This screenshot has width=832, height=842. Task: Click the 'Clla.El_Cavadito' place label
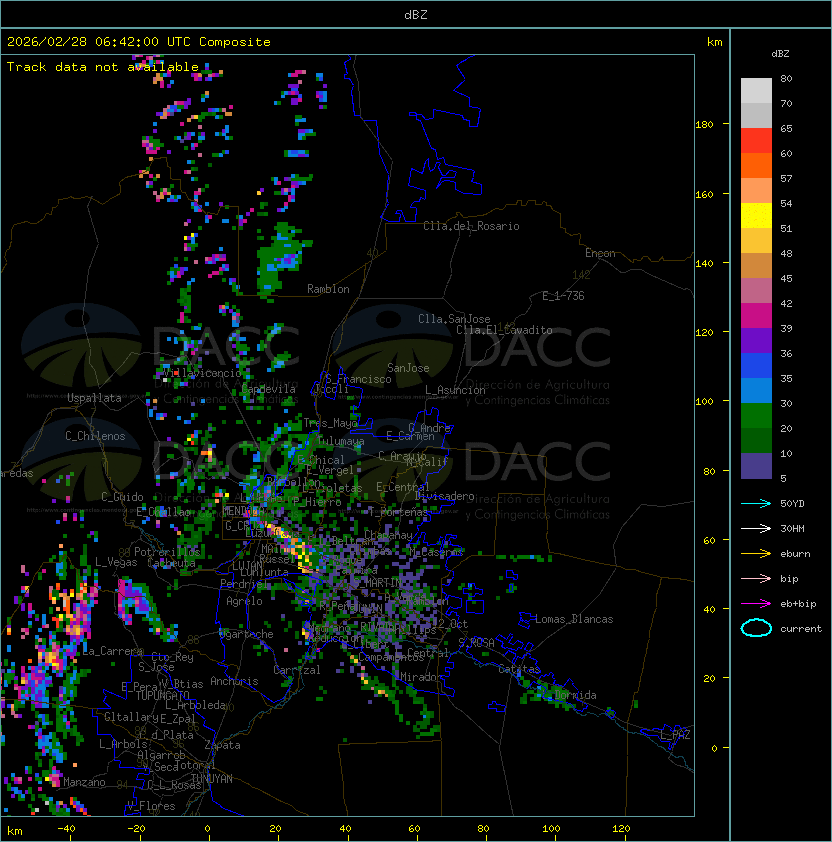coord(504,330)
